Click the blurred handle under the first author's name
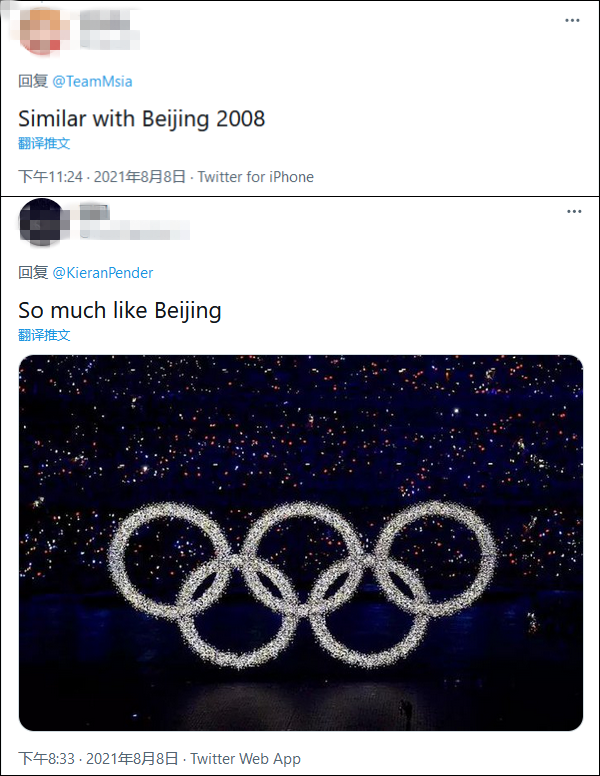The height and width of the screenshot is (776, 600). (x=108, y=38)
